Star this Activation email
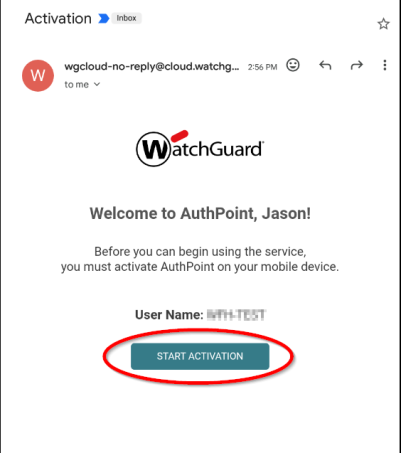The image size is (401, 453). click(x=383, y=24)
